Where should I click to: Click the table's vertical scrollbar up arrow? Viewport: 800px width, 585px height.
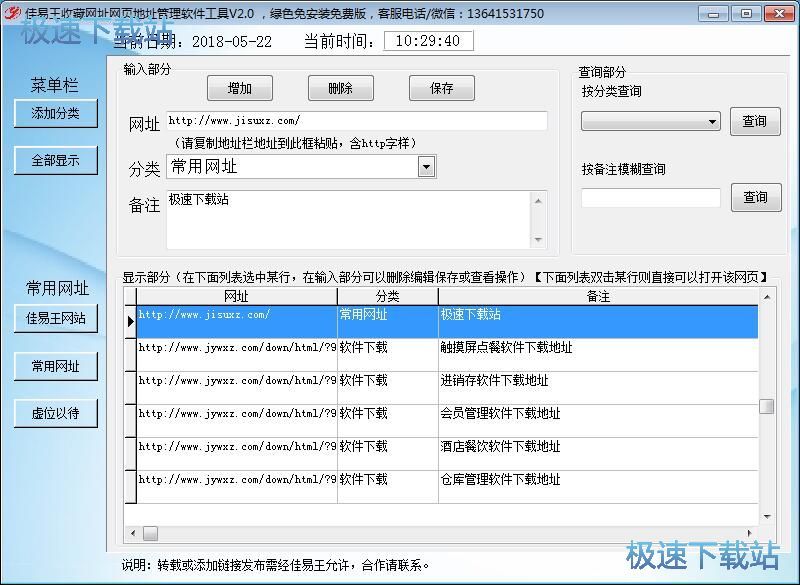pyautogui.click(x=766, y=296)
